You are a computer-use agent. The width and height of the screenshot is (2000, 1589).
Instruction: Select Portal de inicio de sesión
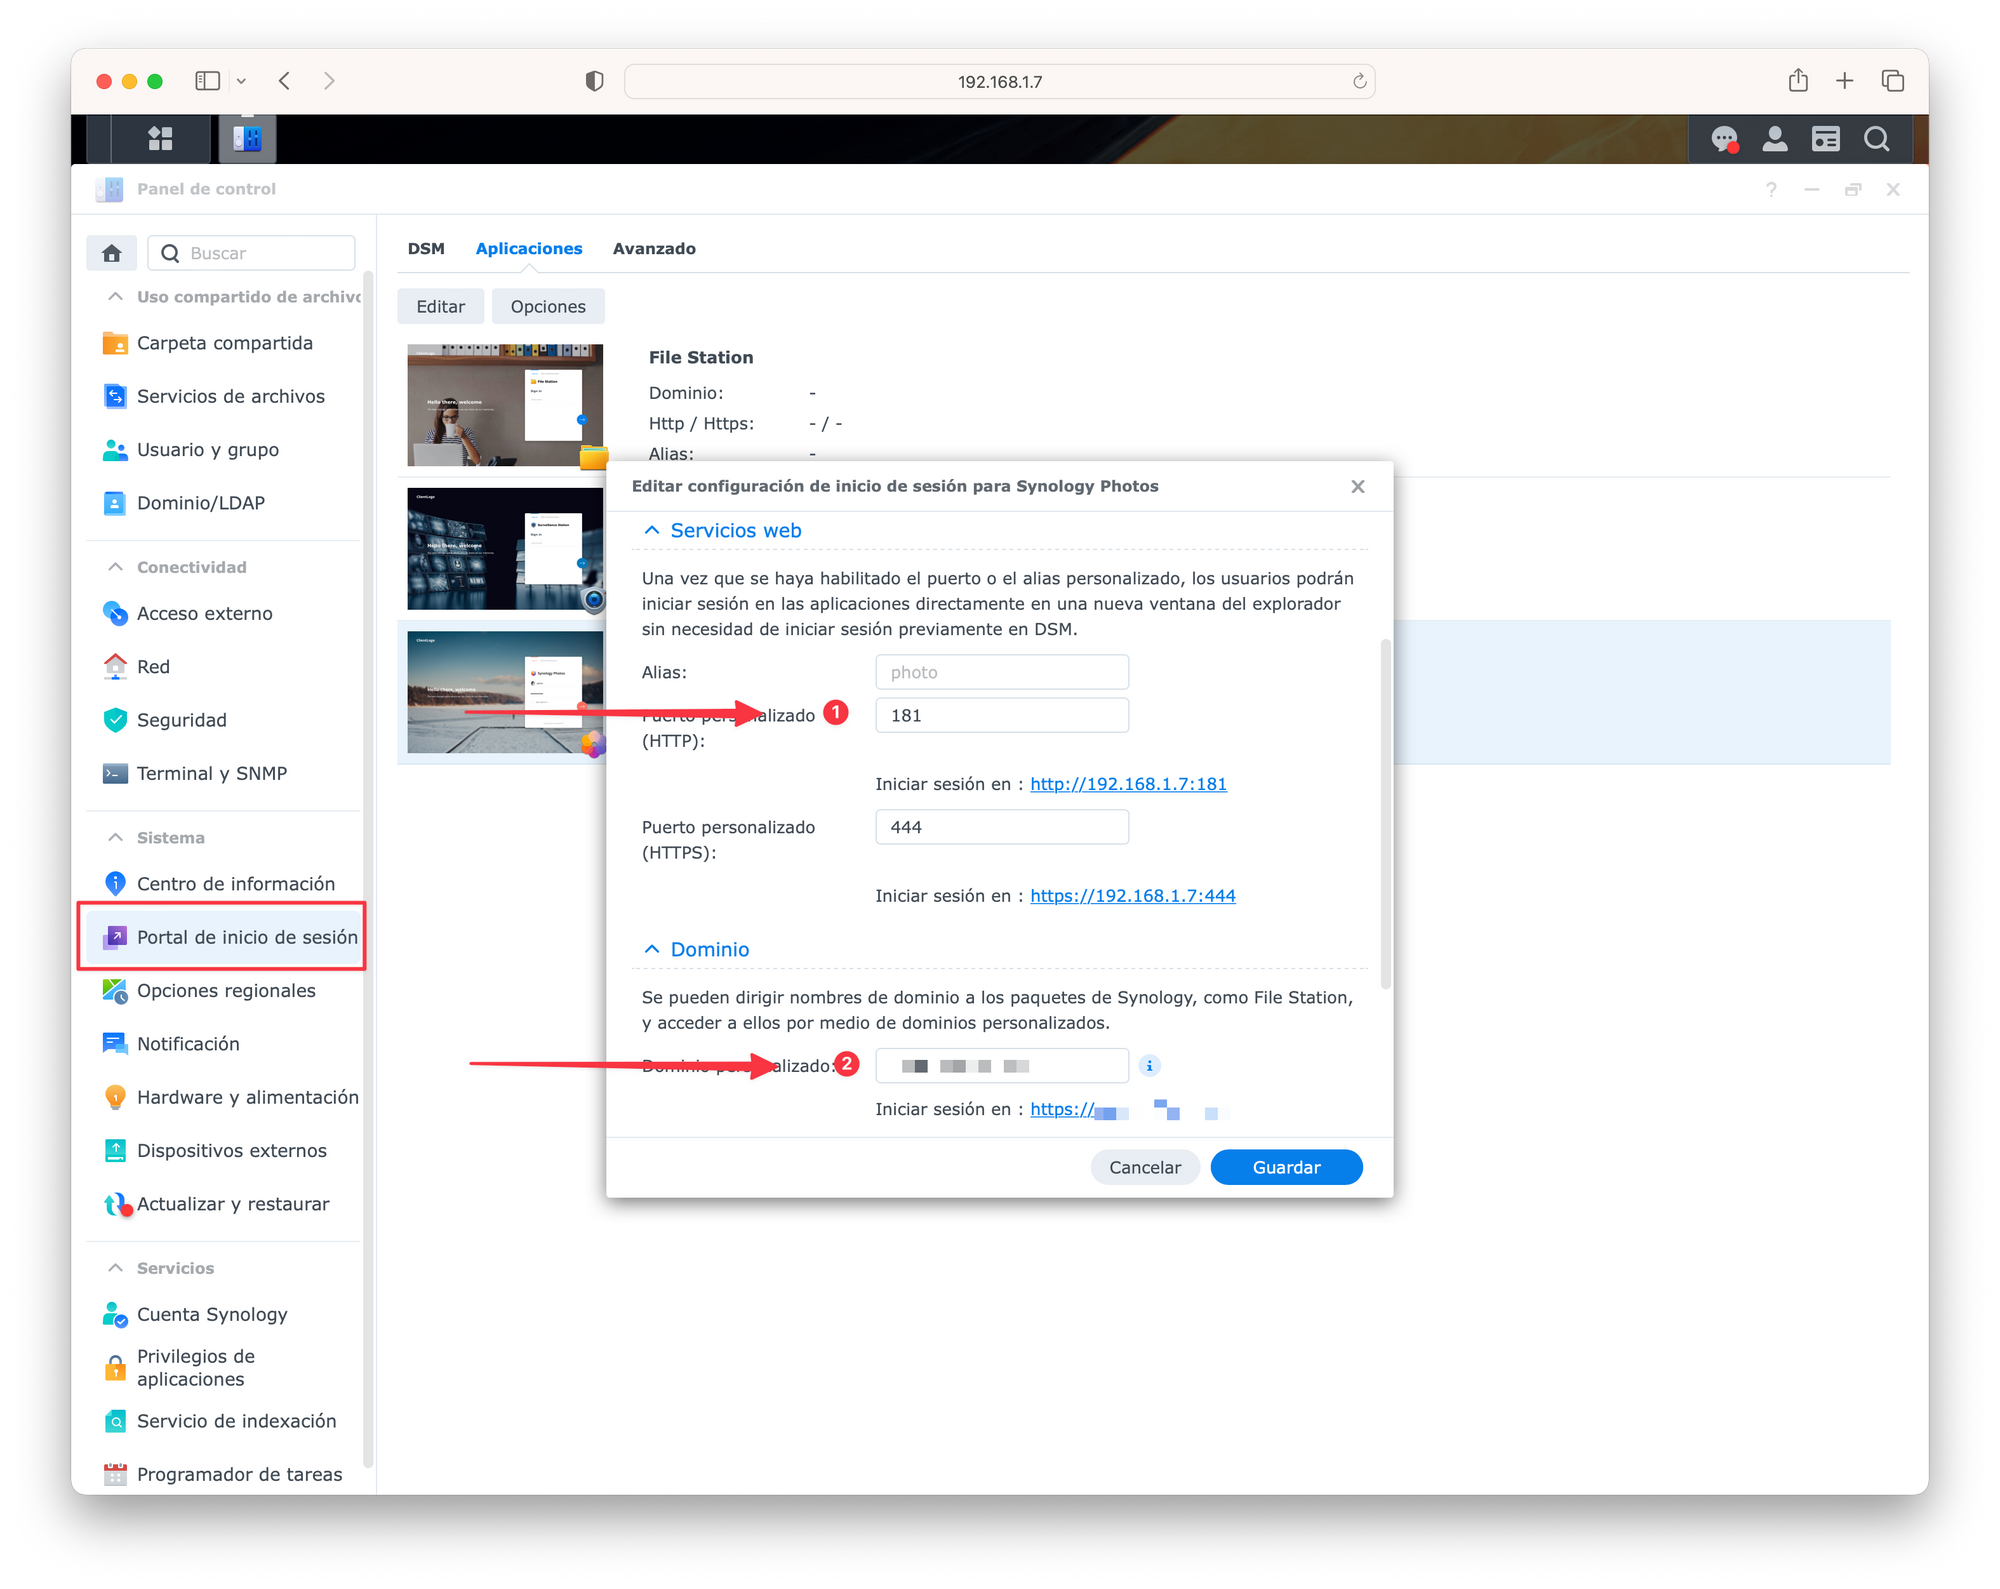224,937
